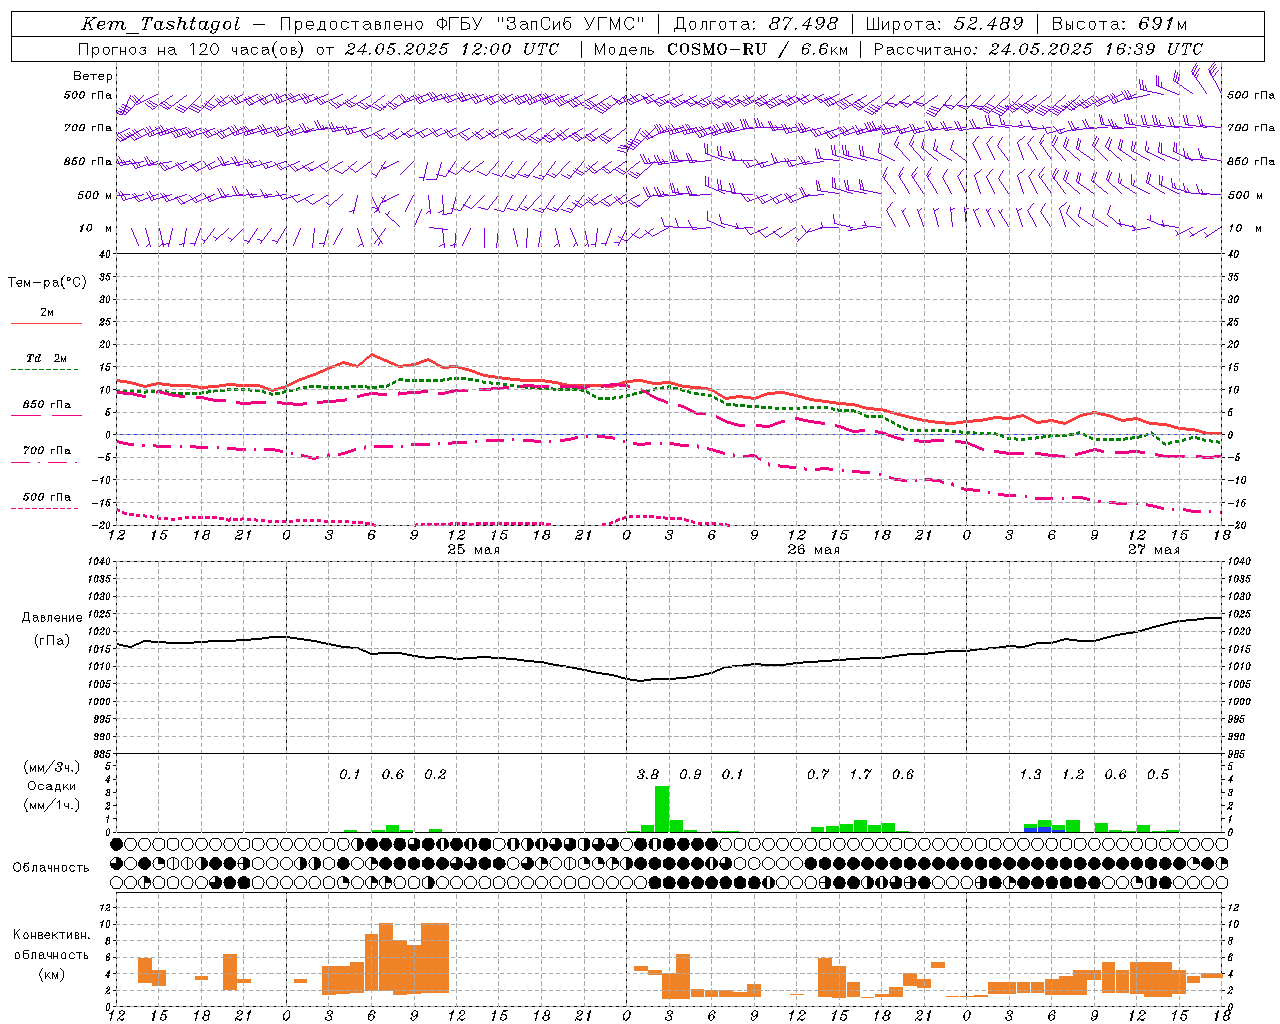This screenshot has width=1280, height=1024.
Task: Click the 'Конвективн.' convective cloud label
Action: (51, 935)
